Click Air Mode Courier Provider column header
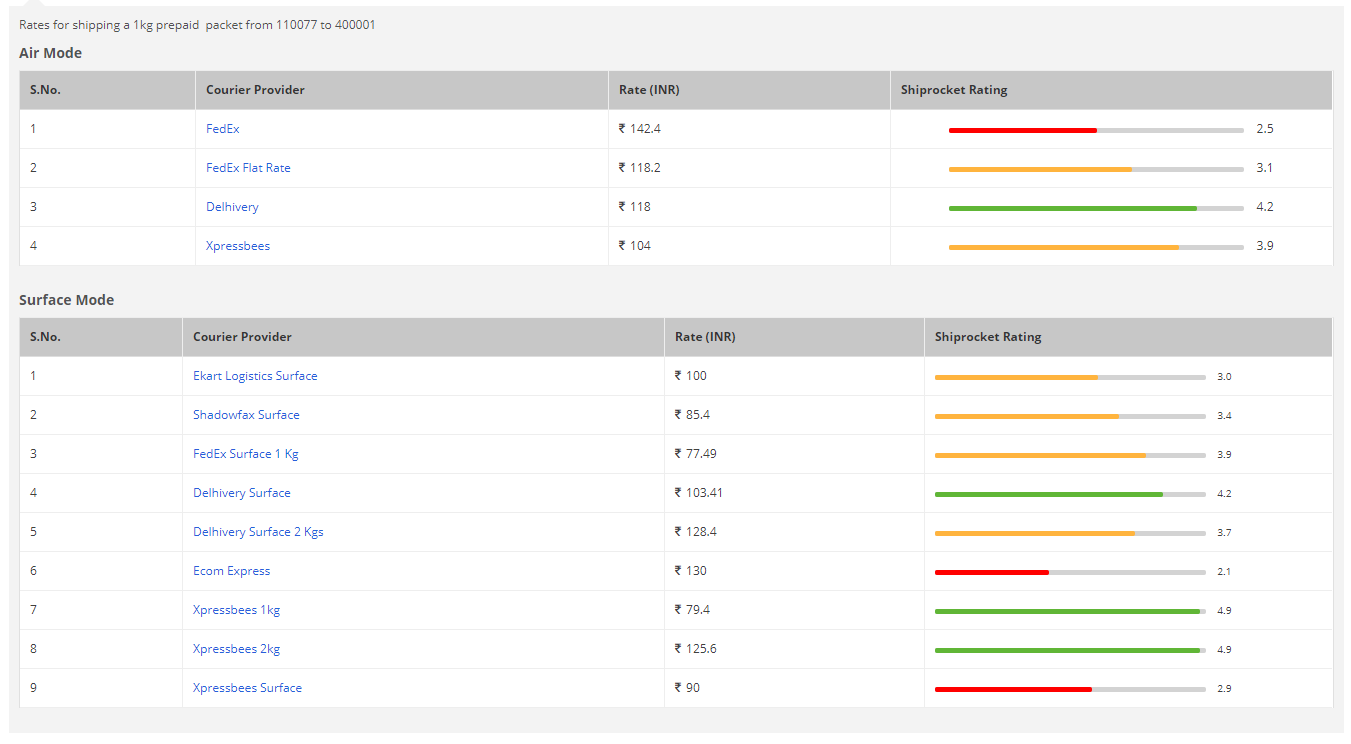Screen dimensions: 1351x744 401,90
